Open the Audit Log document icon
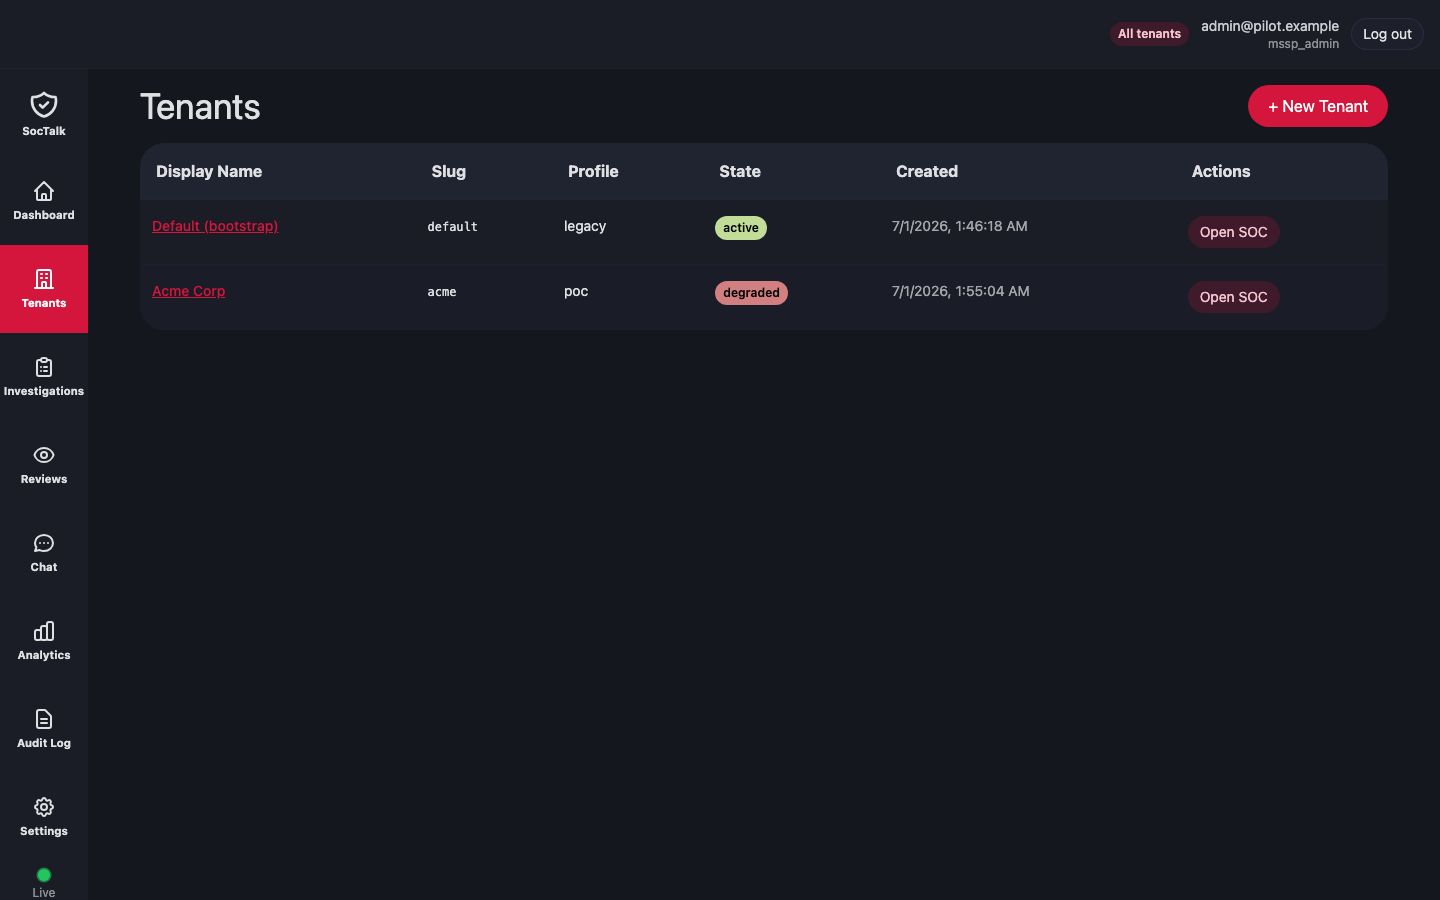Viewport: 1440px width, 900px height. pos(44,719)
